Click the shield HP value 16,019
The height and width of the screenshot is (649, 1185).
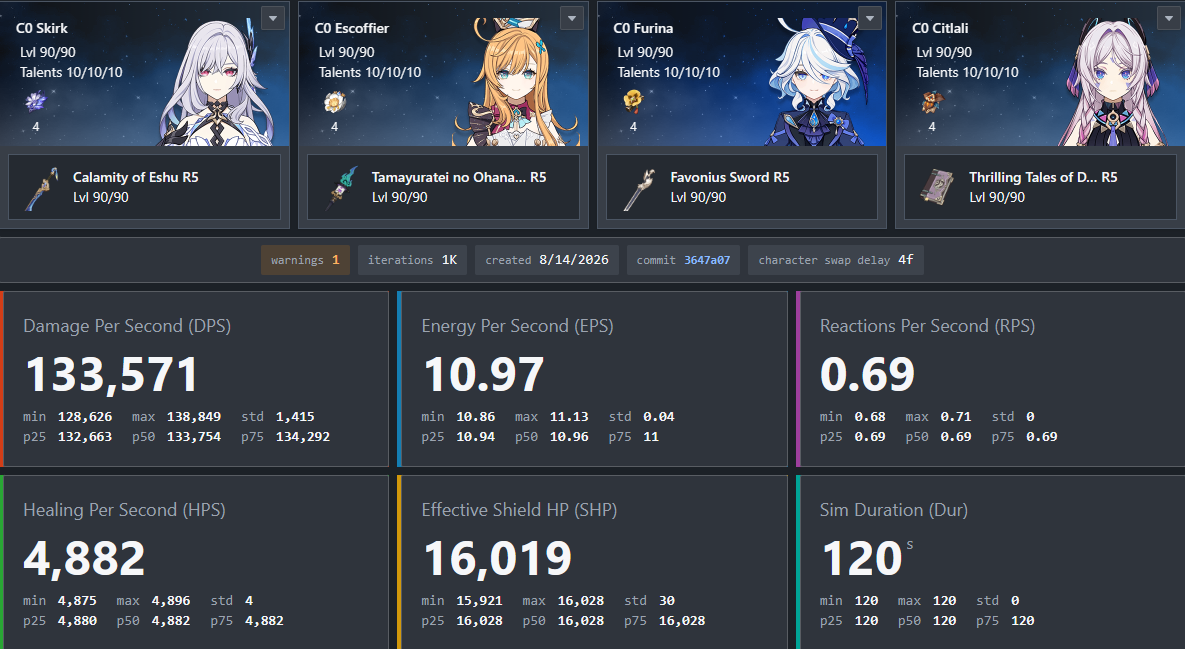498,559
